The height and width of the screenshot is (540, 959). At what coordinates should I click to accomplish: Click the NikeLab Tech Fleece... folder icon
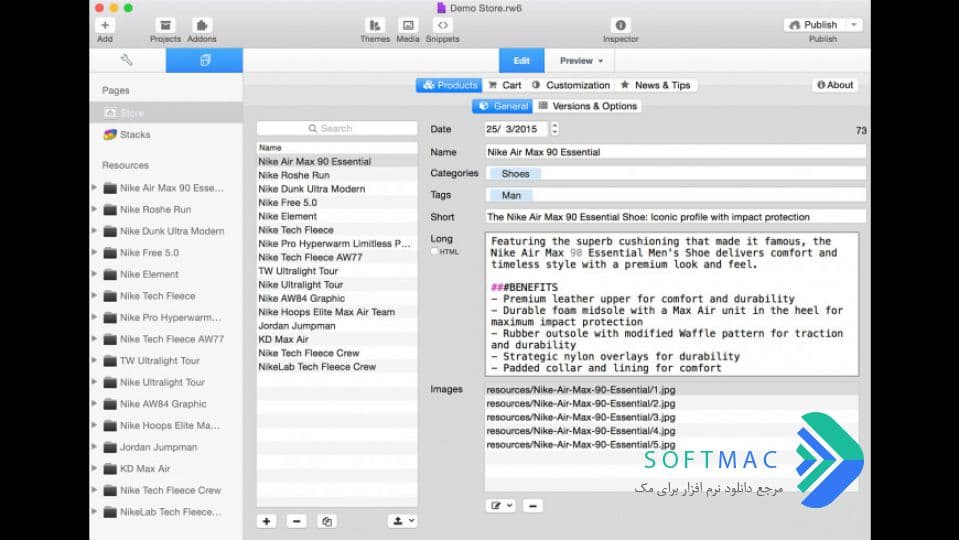110,512
